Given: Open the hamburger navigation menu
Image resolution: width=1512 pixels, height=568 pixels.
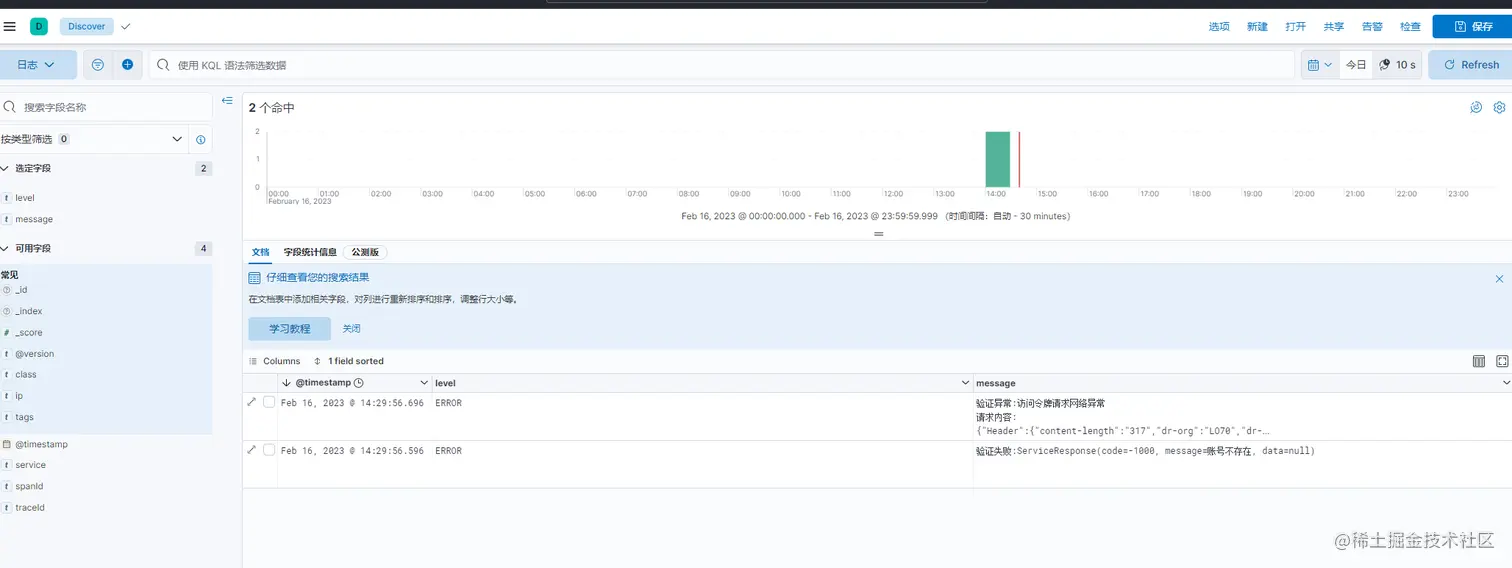Looking at the screenshot, I should [10, 26].
